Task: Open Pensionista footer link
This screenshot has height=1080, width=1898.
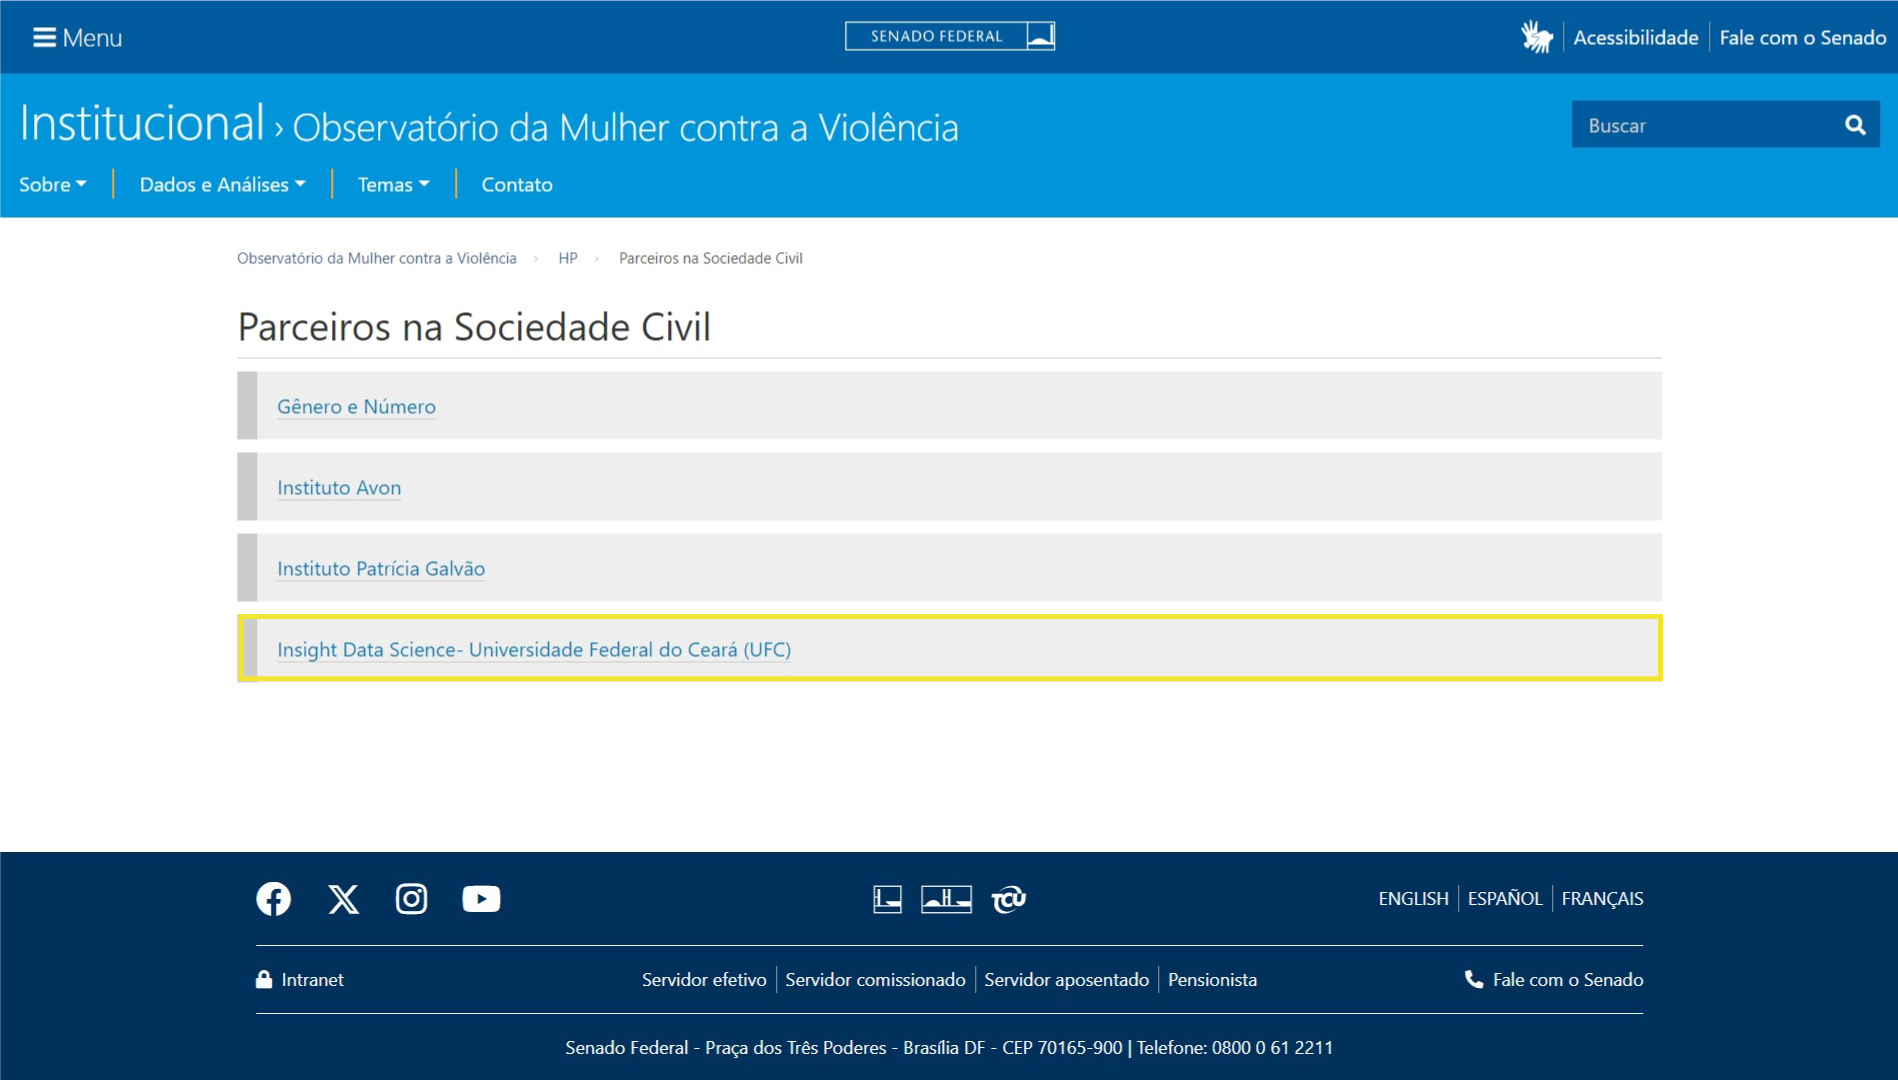Action: click(x=1212, y=979)
